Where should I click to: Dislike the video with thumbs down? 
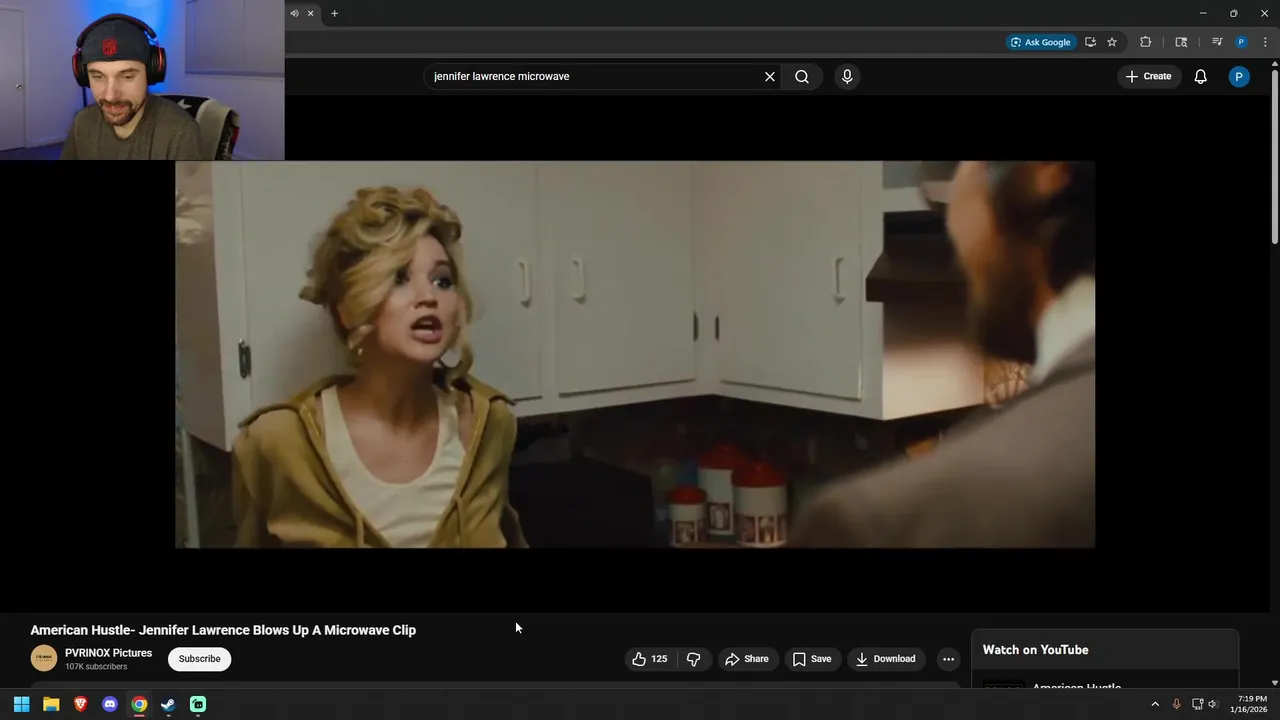(693, 659)
